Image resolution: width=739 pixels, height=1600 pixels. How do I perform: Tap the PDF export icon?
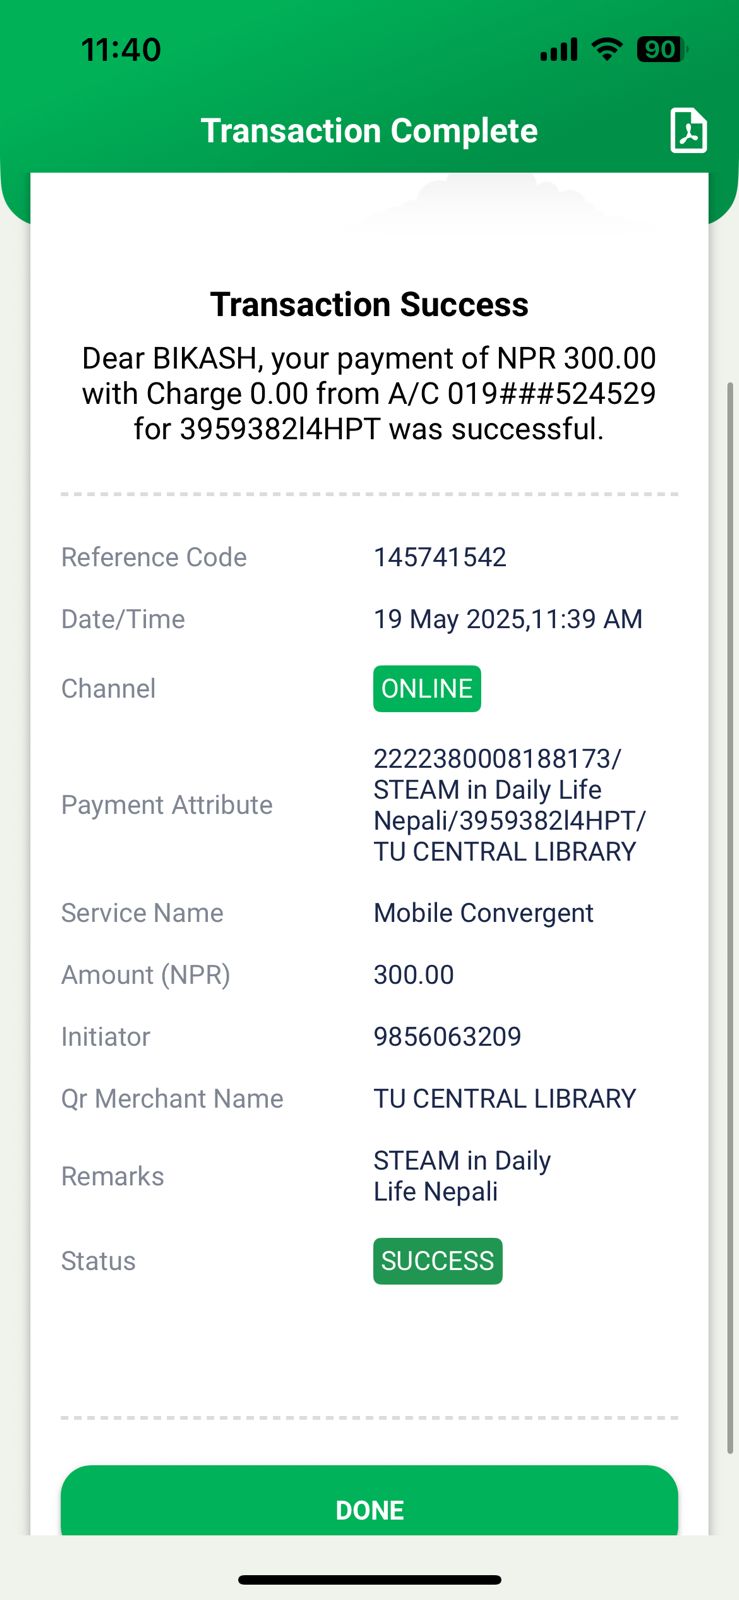688,131
